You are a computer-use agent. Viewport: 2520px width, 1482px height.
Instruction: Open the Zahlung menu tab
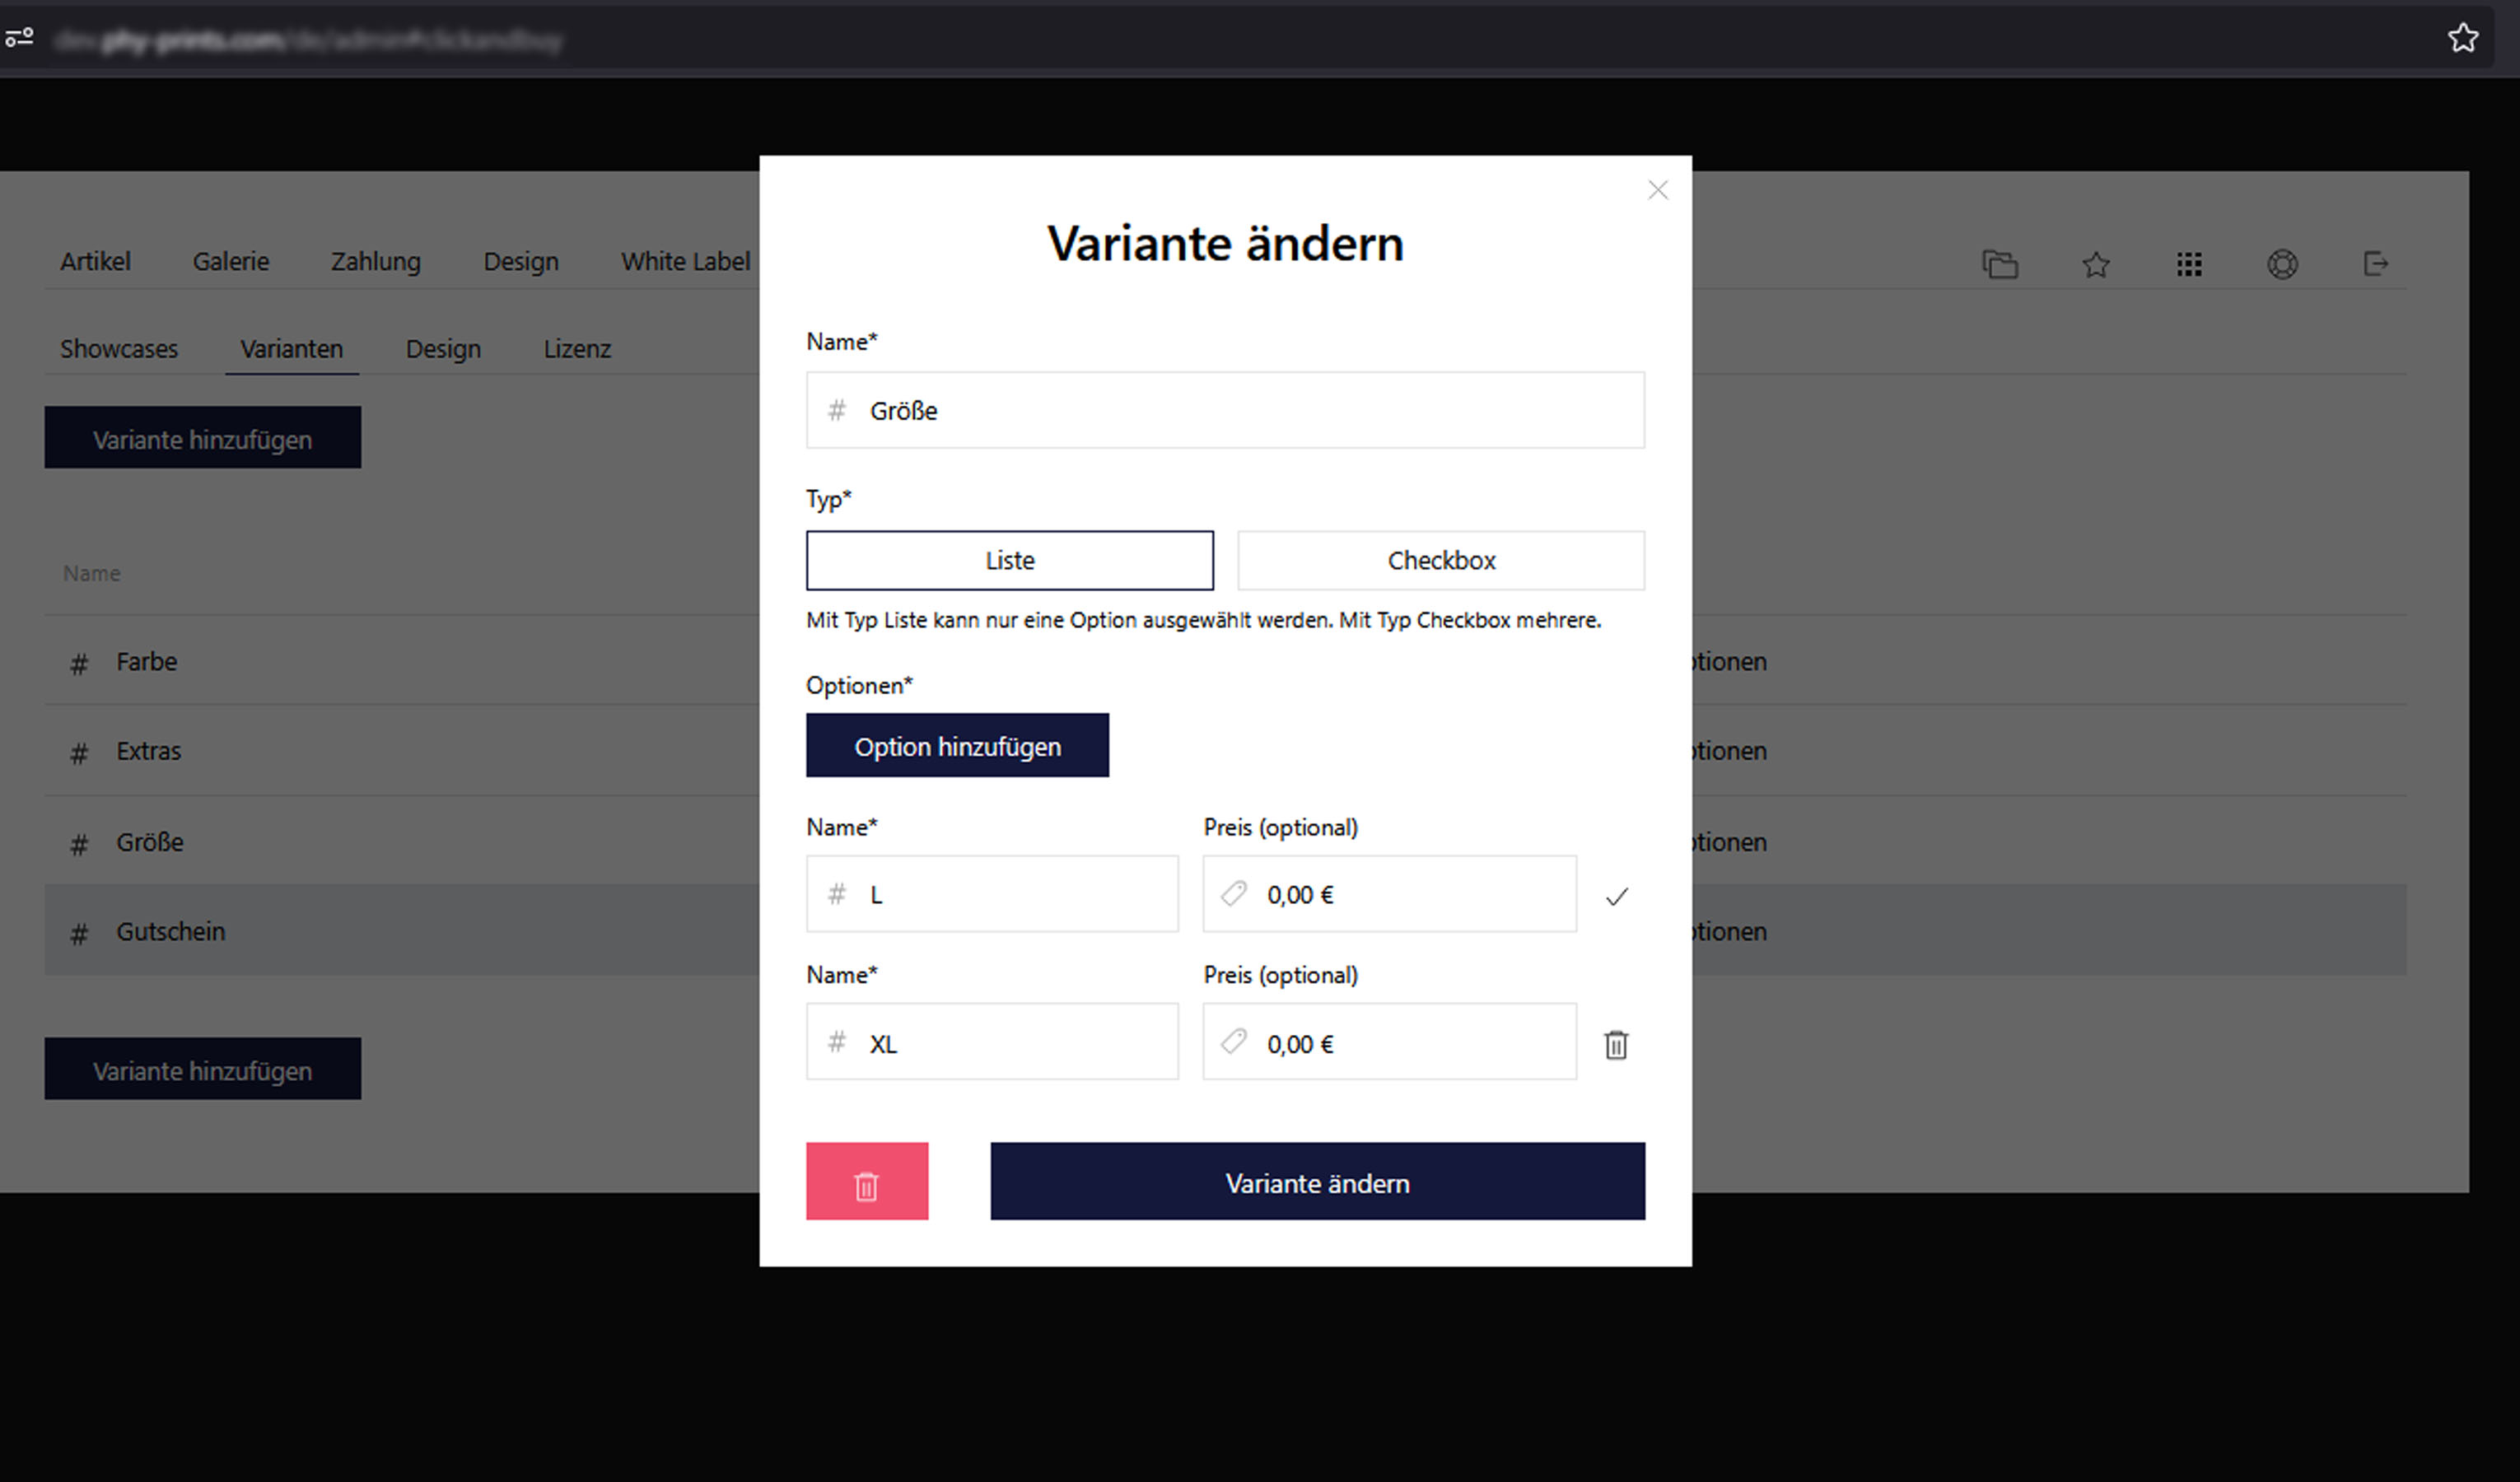coord(375,261)
